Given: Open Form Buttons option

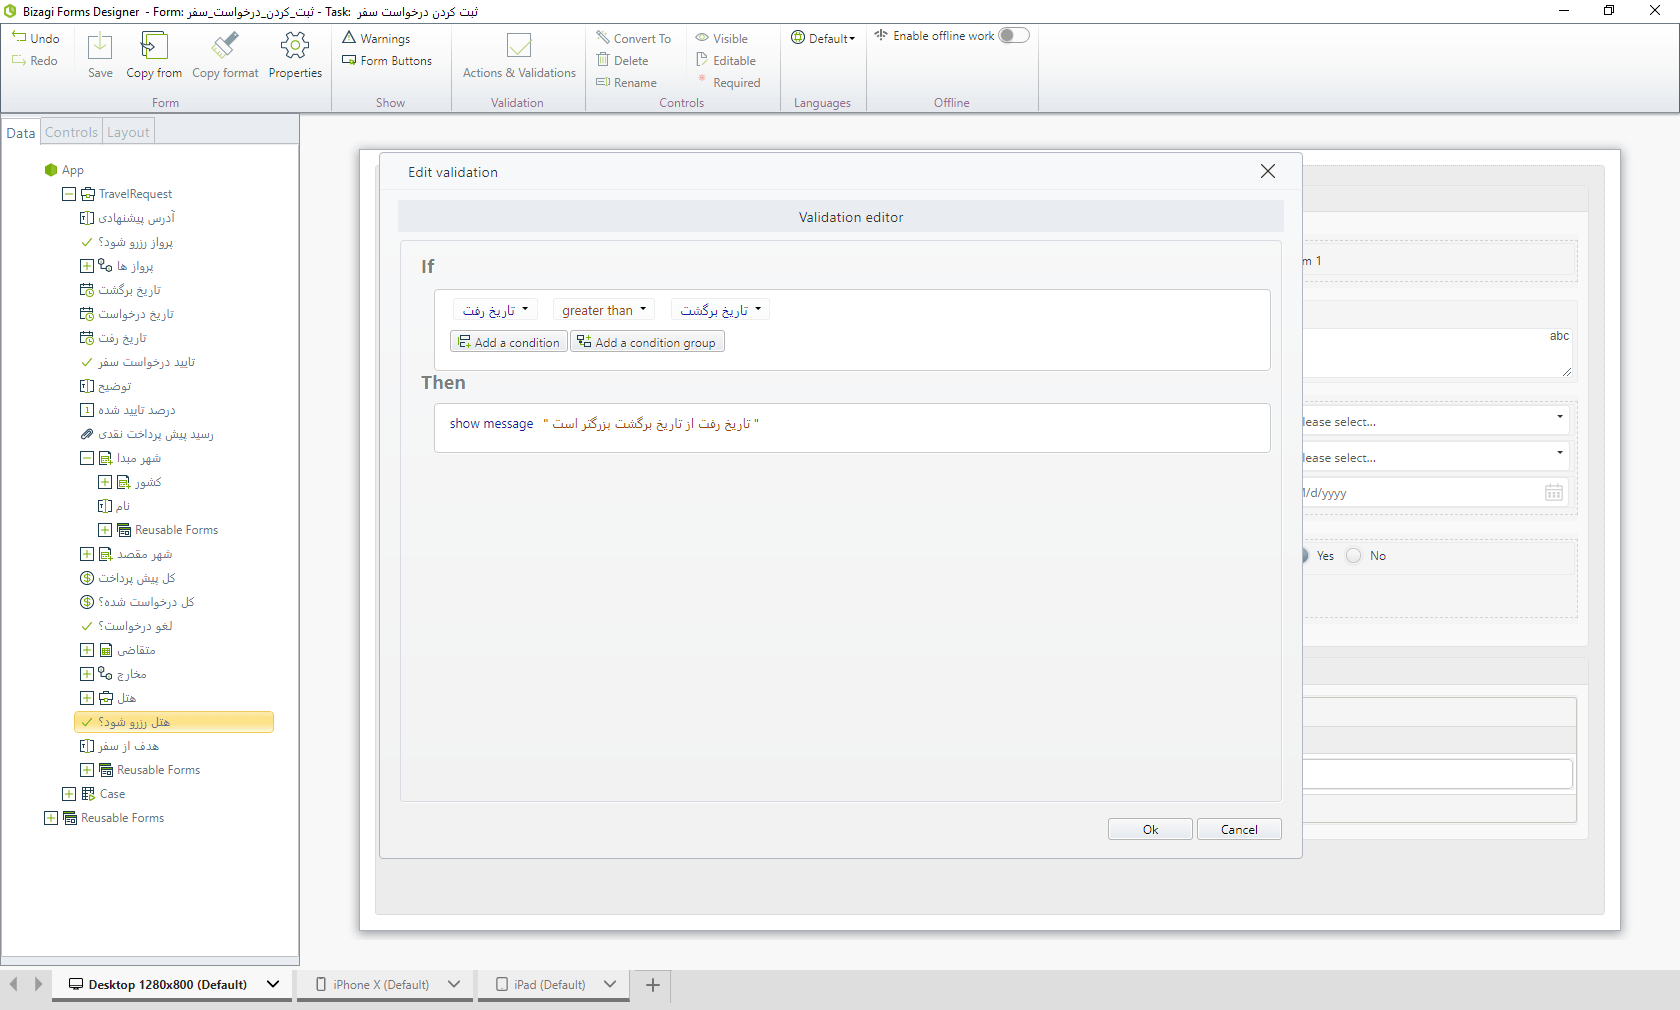Looking at the screenshot, I should [387, 60].
